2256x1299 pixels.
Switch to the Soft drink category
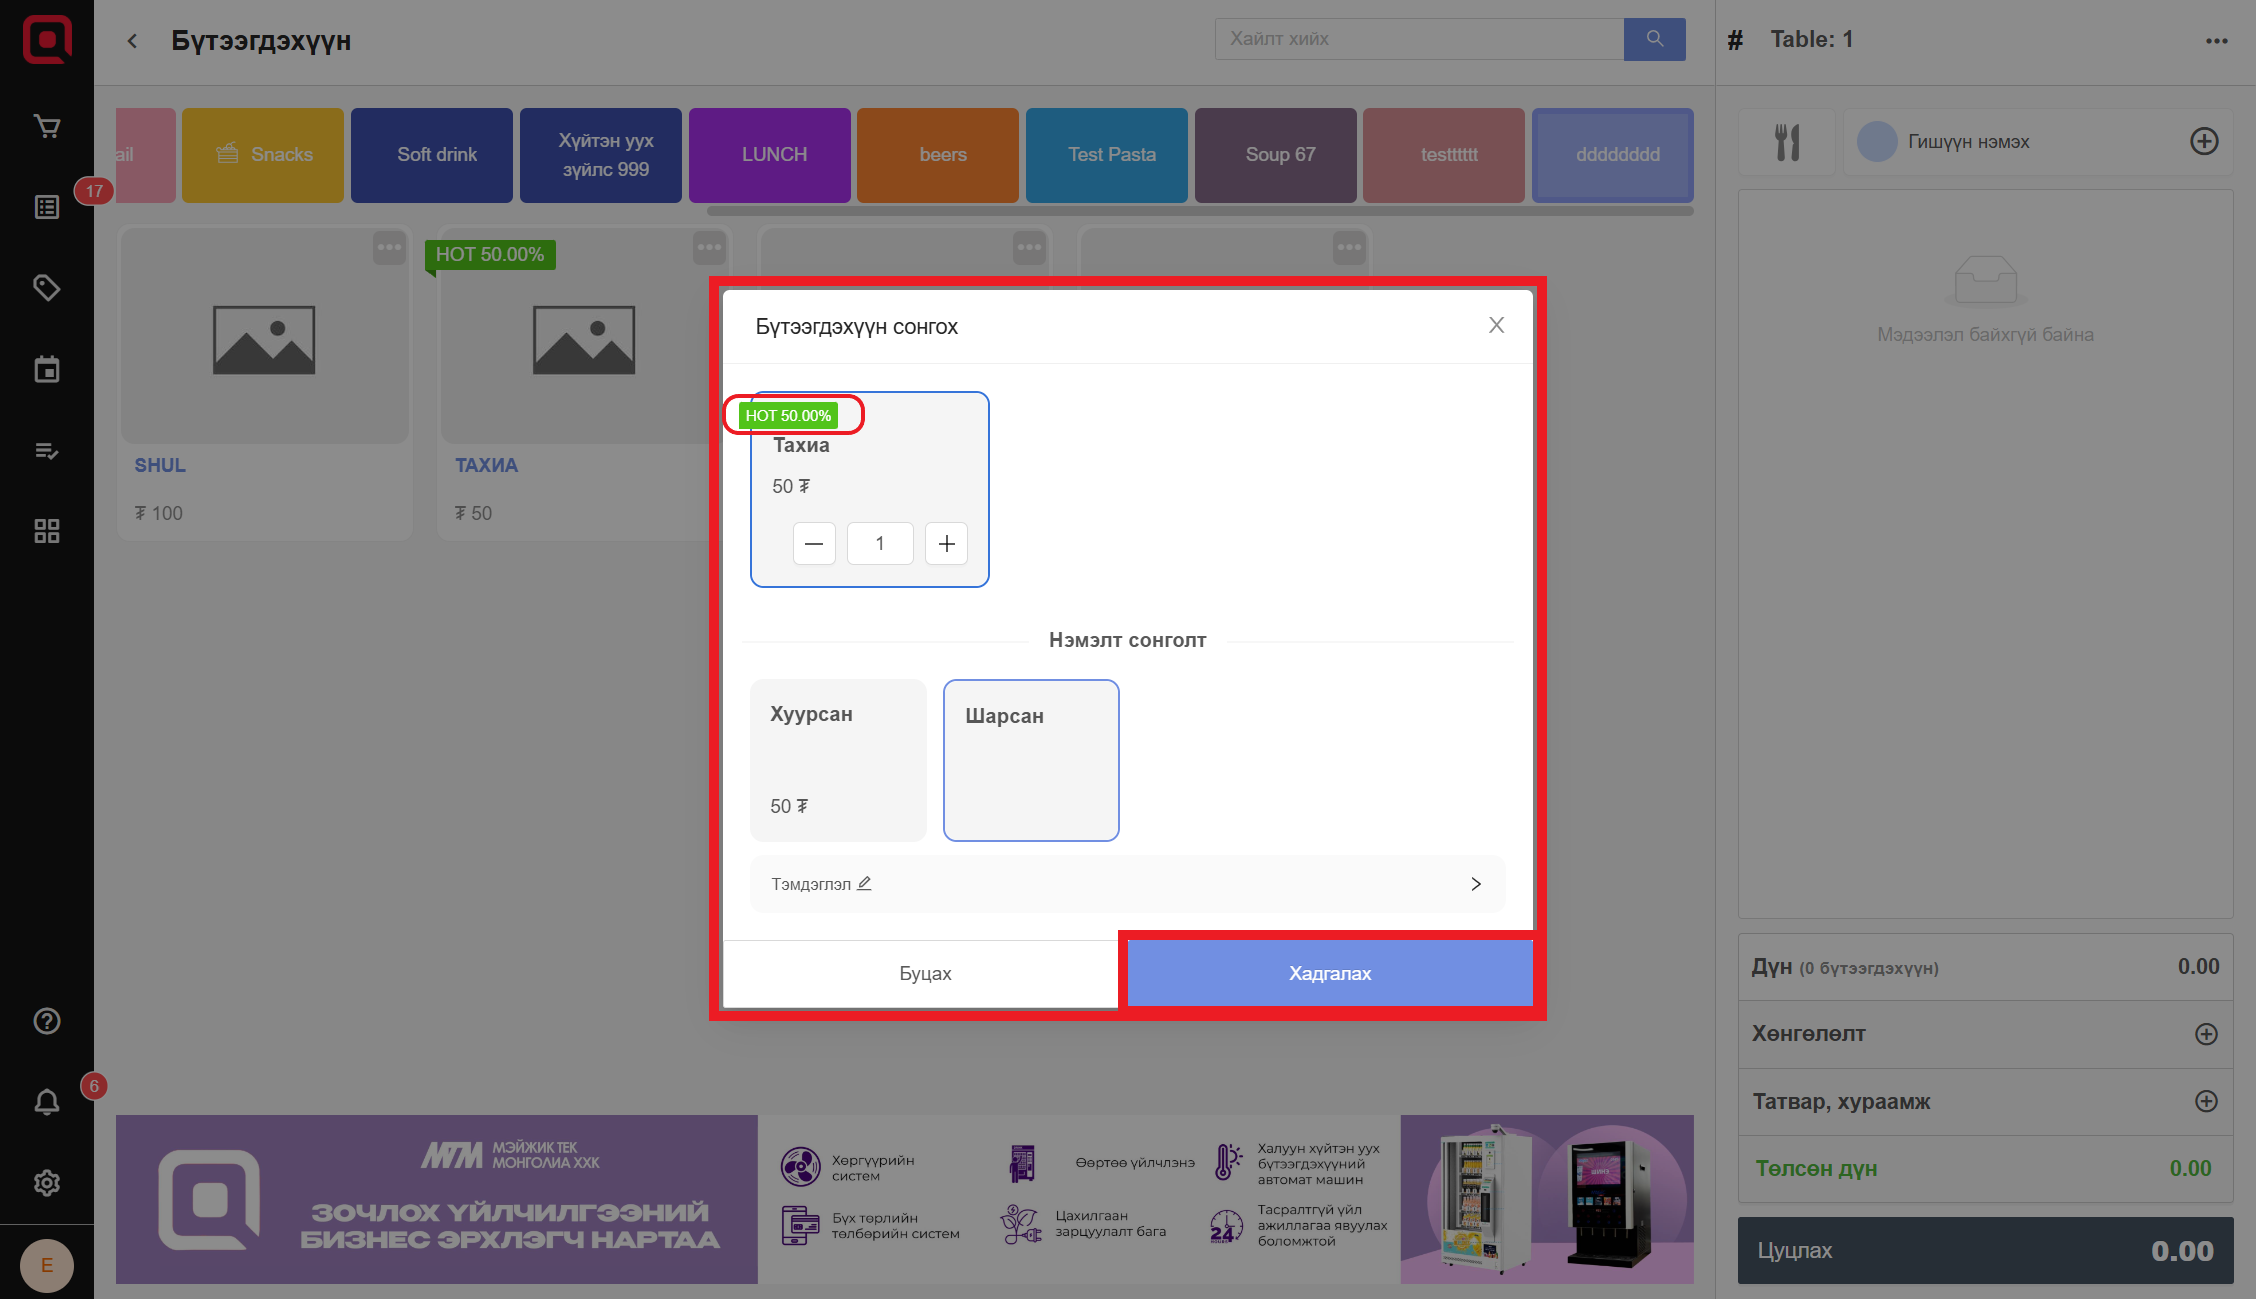436,155
